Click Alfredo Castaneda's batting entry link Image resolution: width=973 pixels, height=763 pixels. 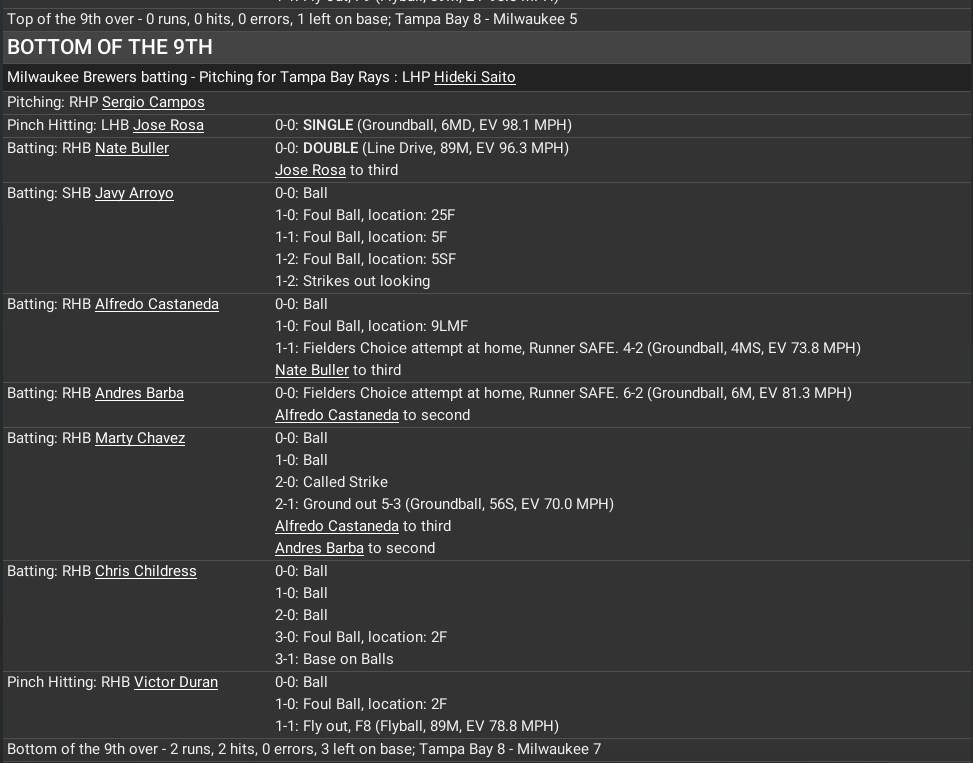[157, 304]
